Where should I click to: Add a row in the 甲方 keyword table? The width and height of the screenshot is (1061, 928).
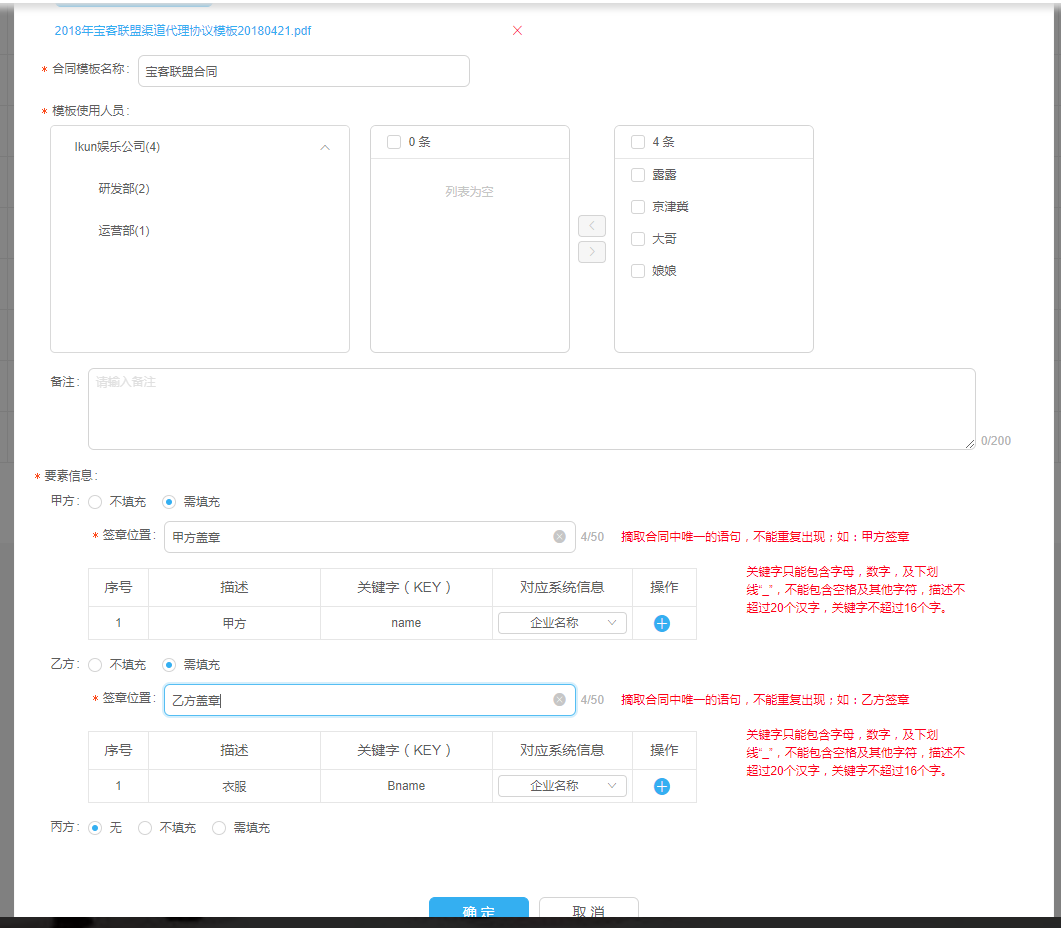point(662,623)
